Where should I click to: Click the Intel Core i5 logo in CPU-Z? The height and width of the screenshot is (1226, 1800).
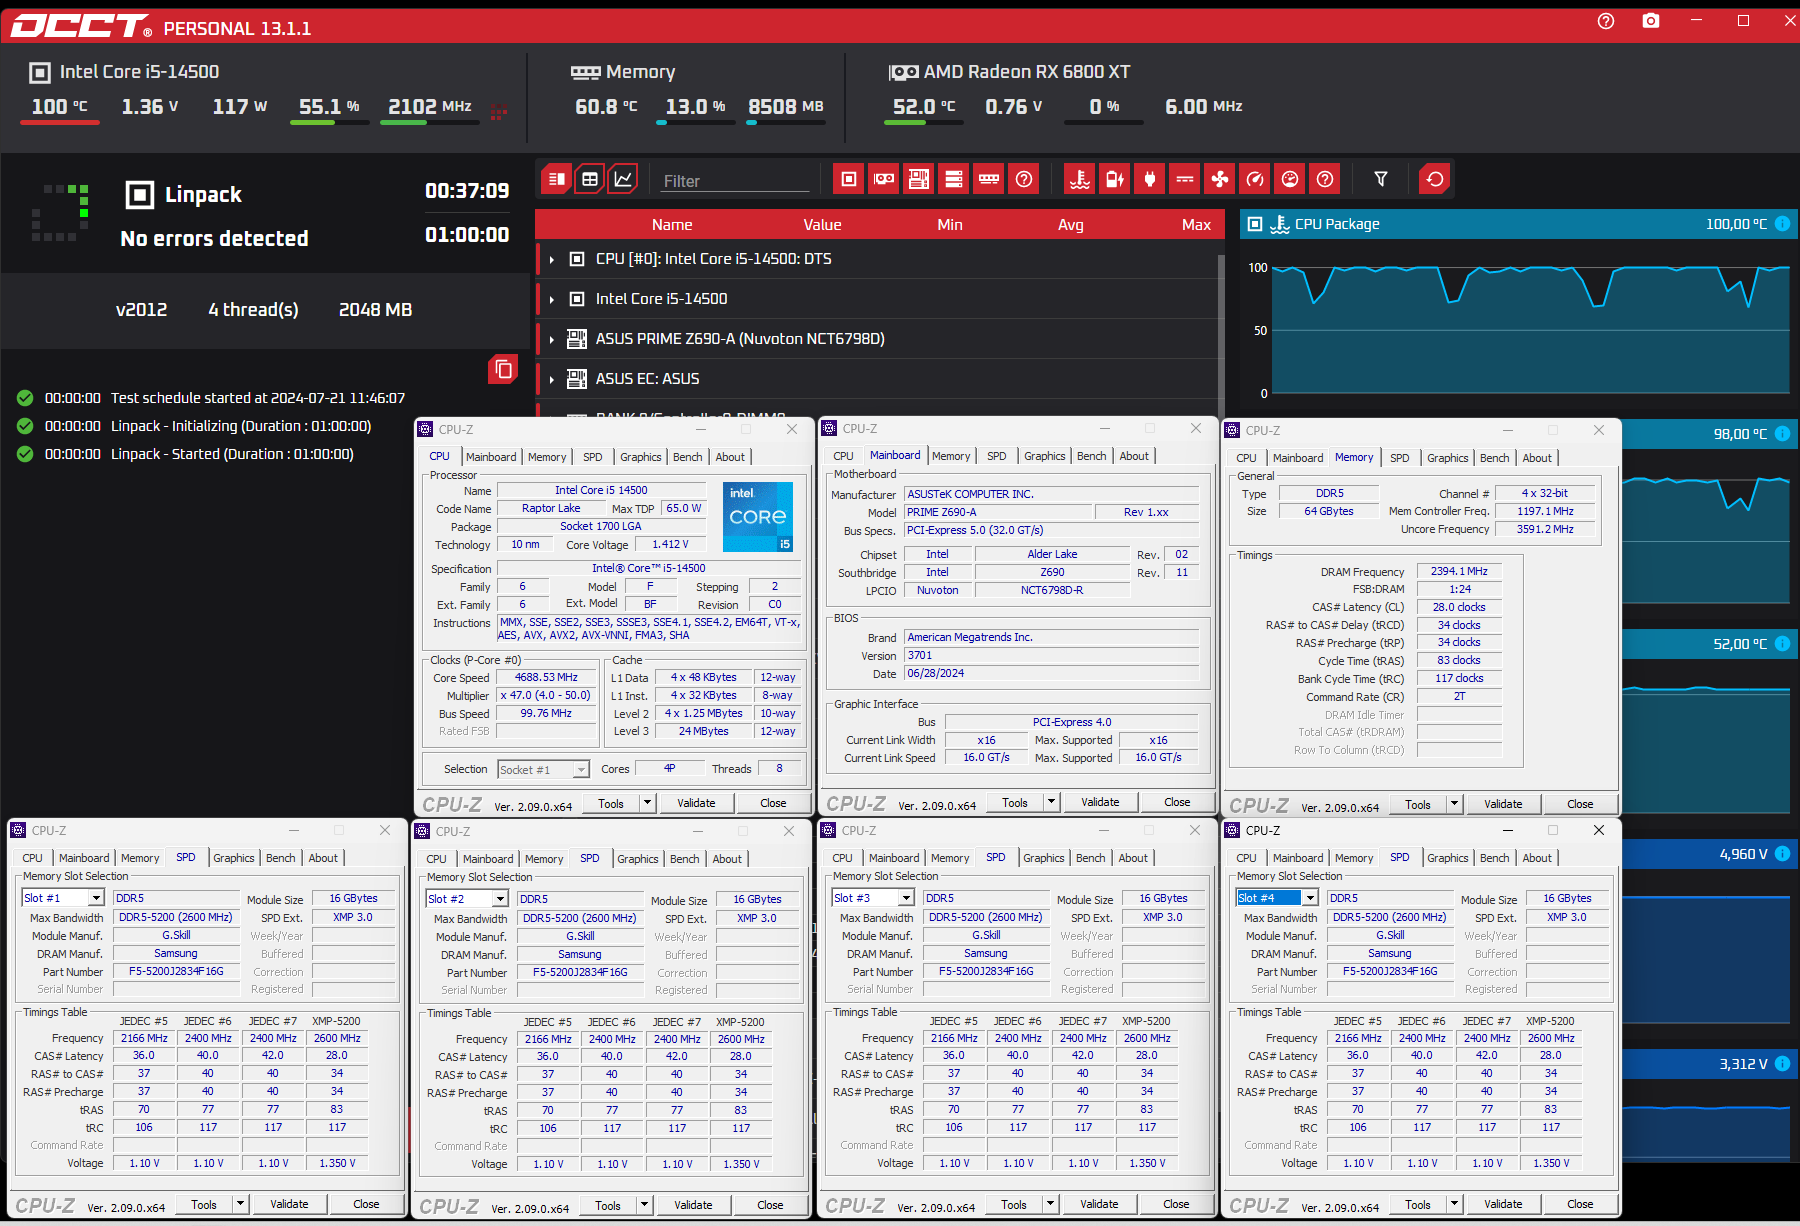(x=758, y=517)
